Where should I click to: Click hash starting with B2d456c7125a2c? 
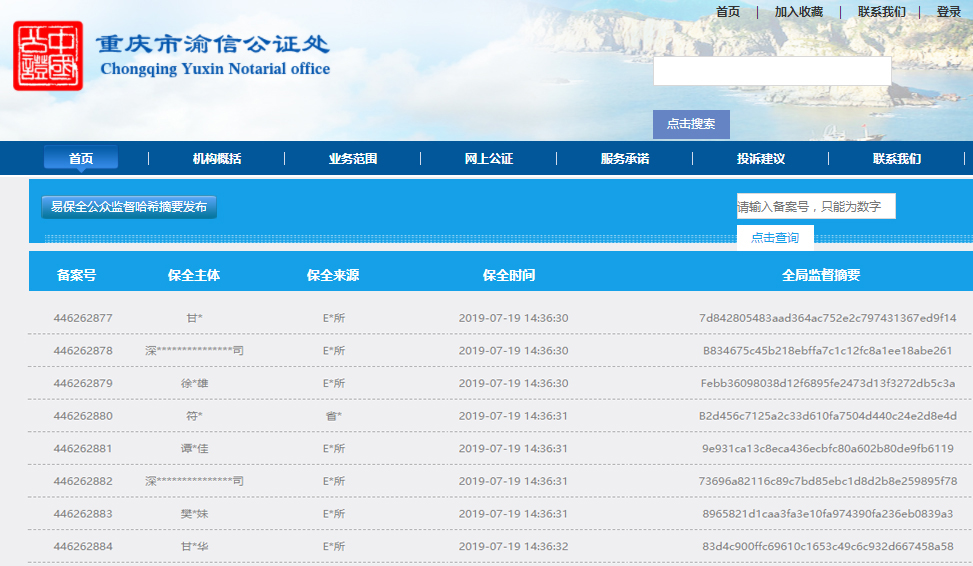[x=828, y=416]
